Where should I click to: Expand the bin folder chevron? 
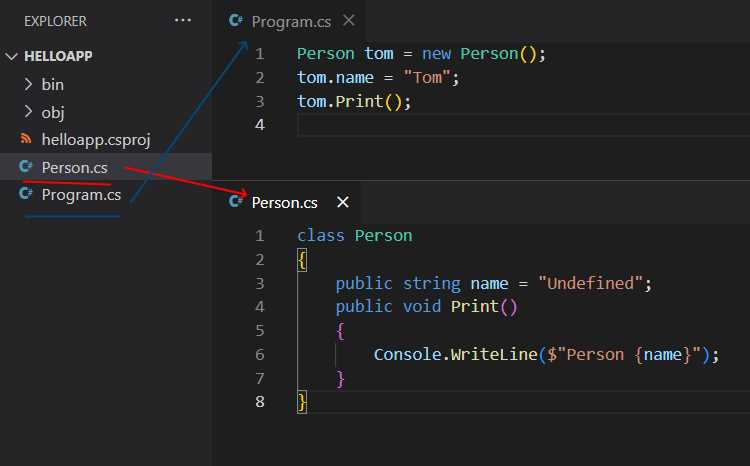pyautogui.click(x=29, y=84)
